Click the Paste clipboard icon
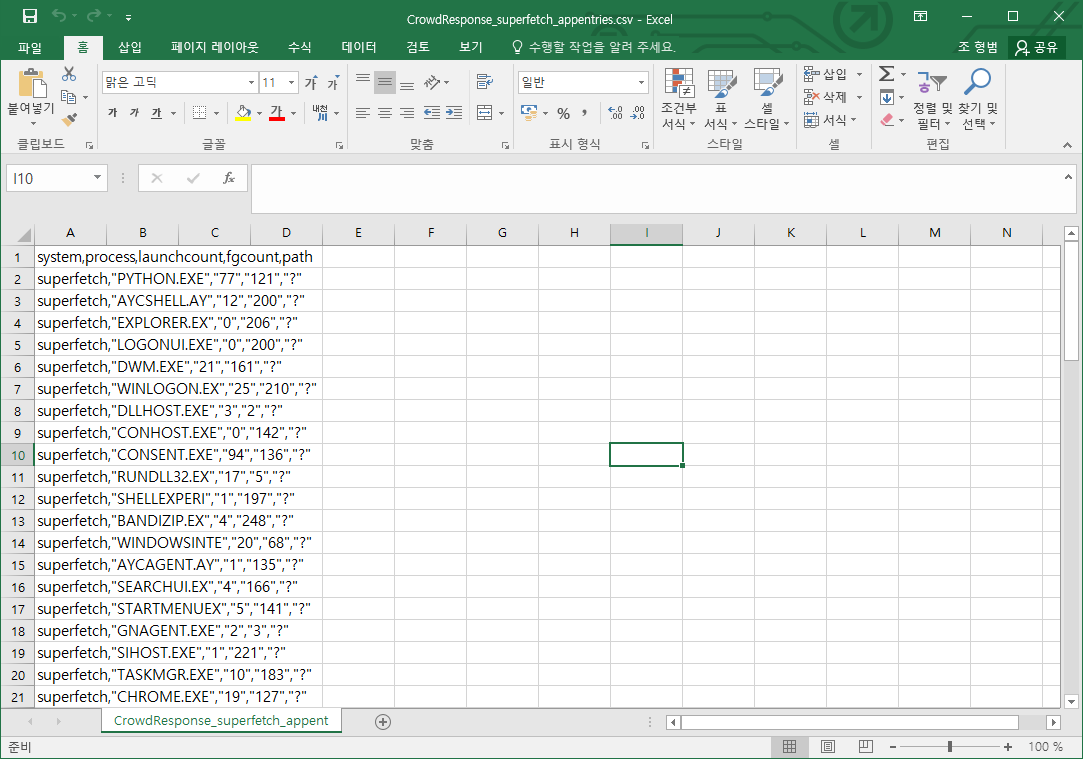Screen dimensions: 1083x759 [32, 83]
